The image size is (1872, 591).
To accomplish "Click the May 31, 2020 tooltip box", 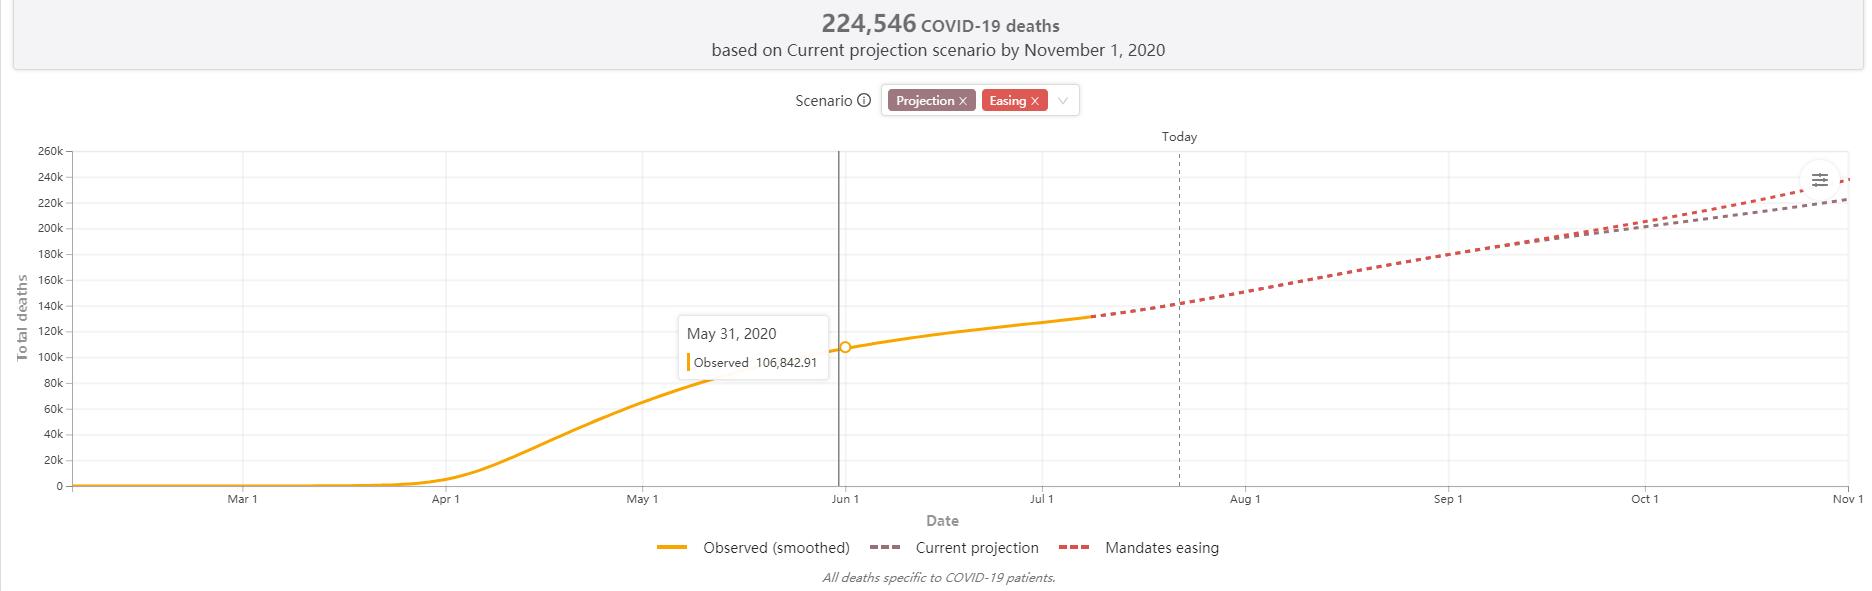I will point(753,347).
